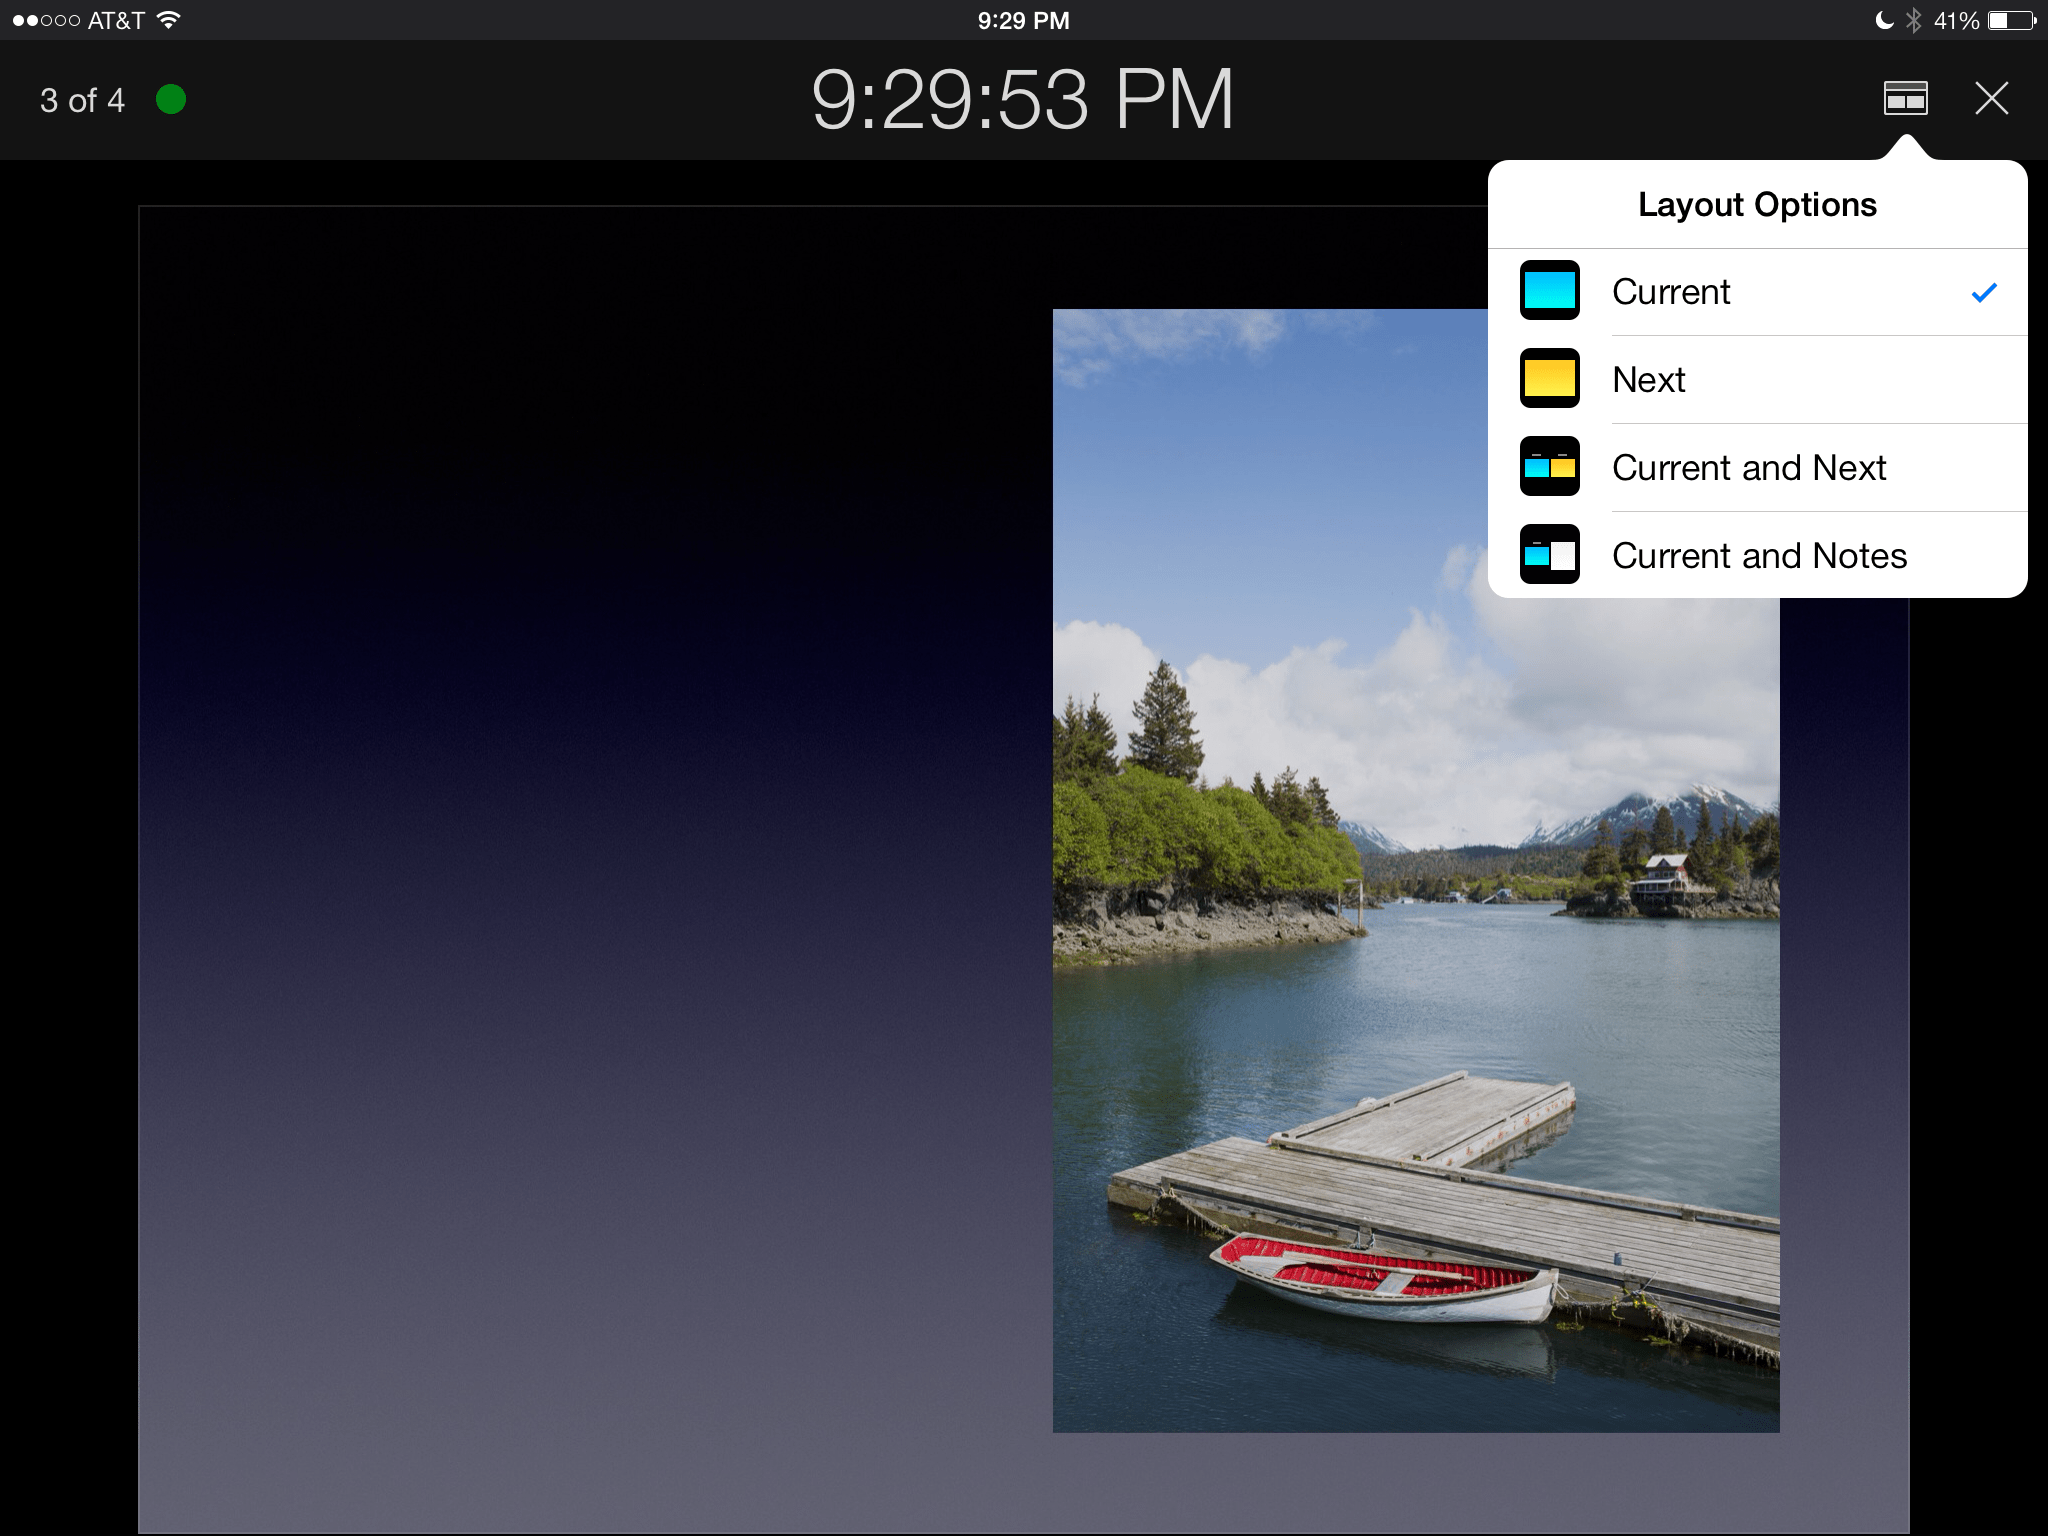Tap the 3 of 4 slide counter
This screenshot has width=2048, height=1536.
(82, 100)
